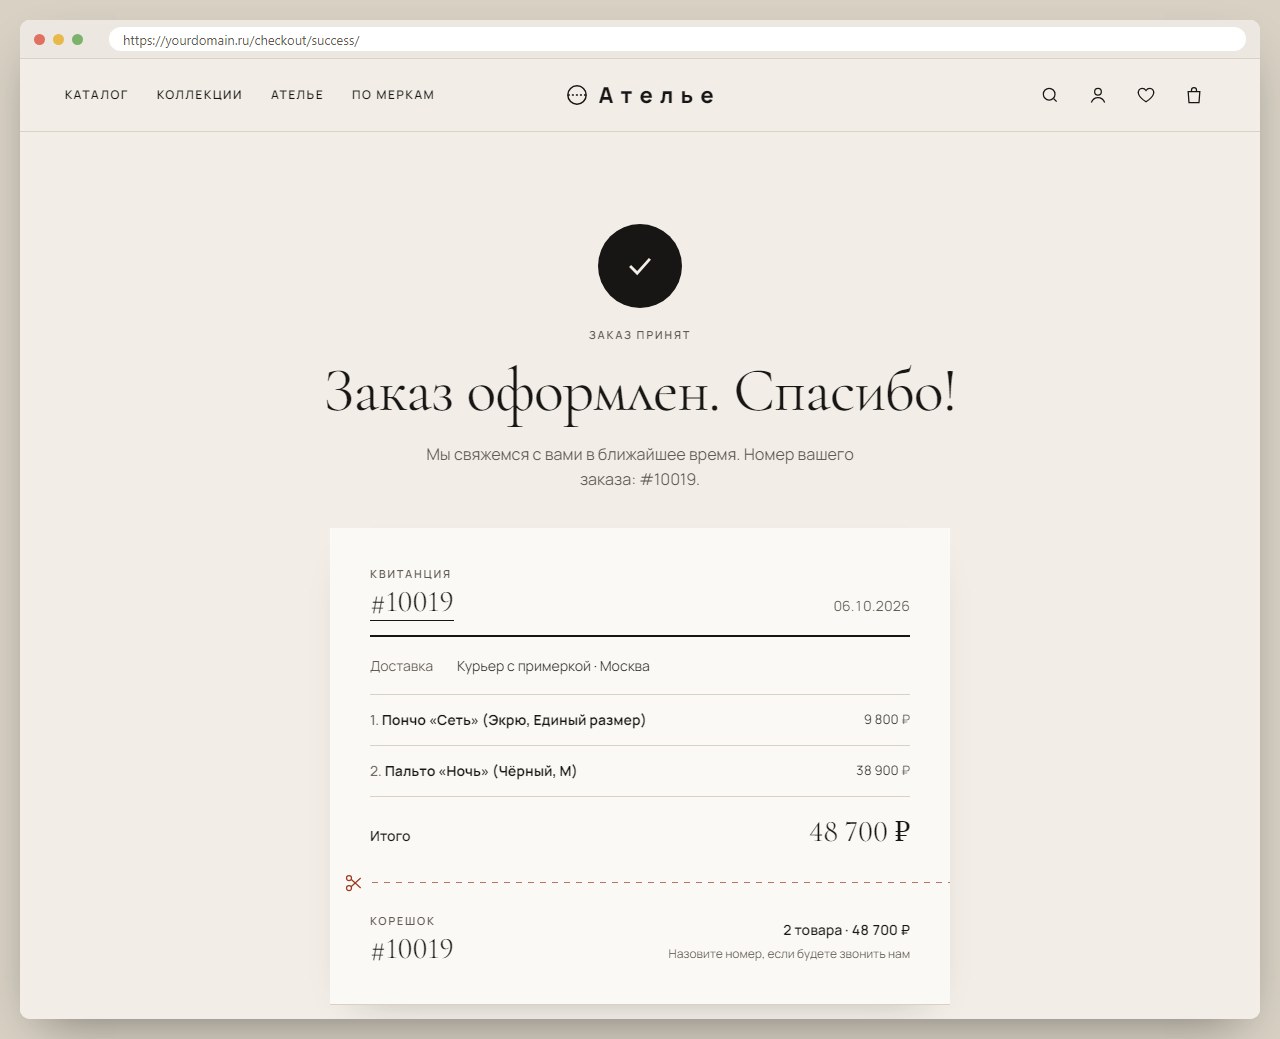Open the shopping bag icon

(1194, 95)
